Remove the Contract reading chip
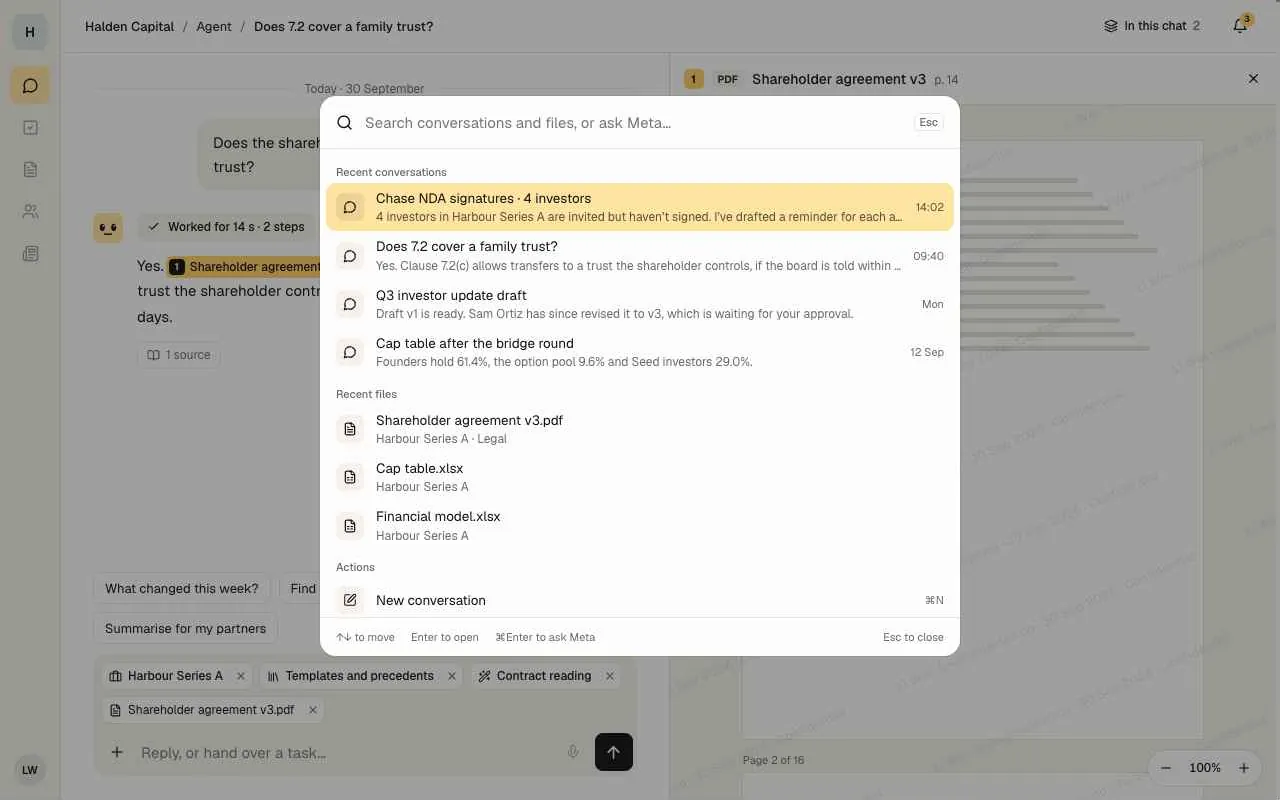Screen dimensions: 1280x800 (x=610, y=676)
